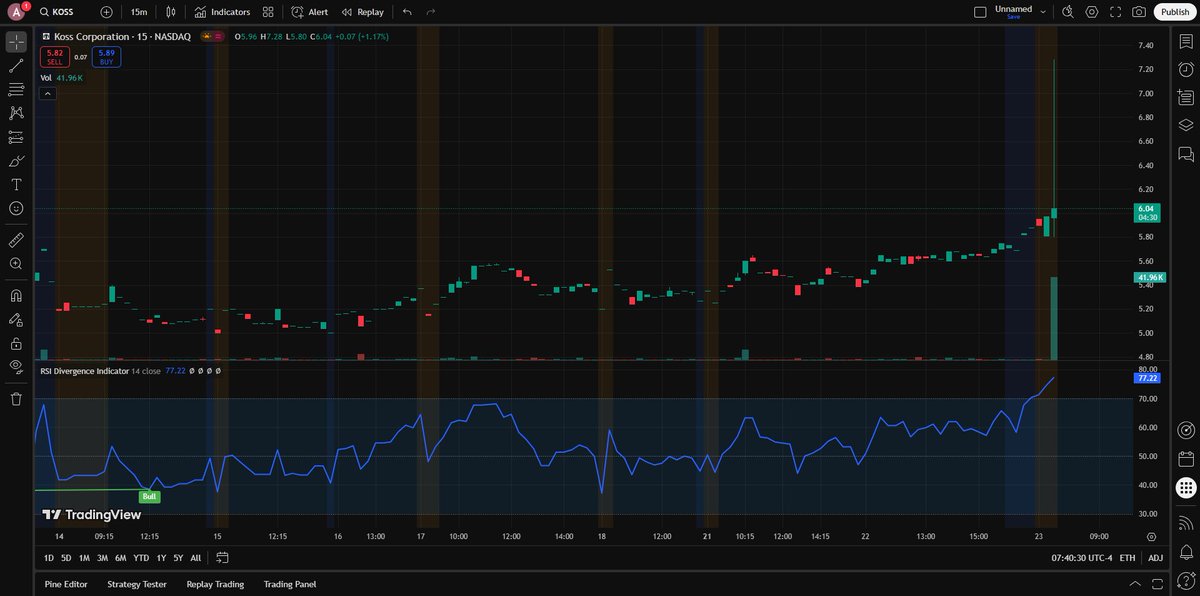
Task: Enter fullscreen mode
Action: [x=1115, y=12]
